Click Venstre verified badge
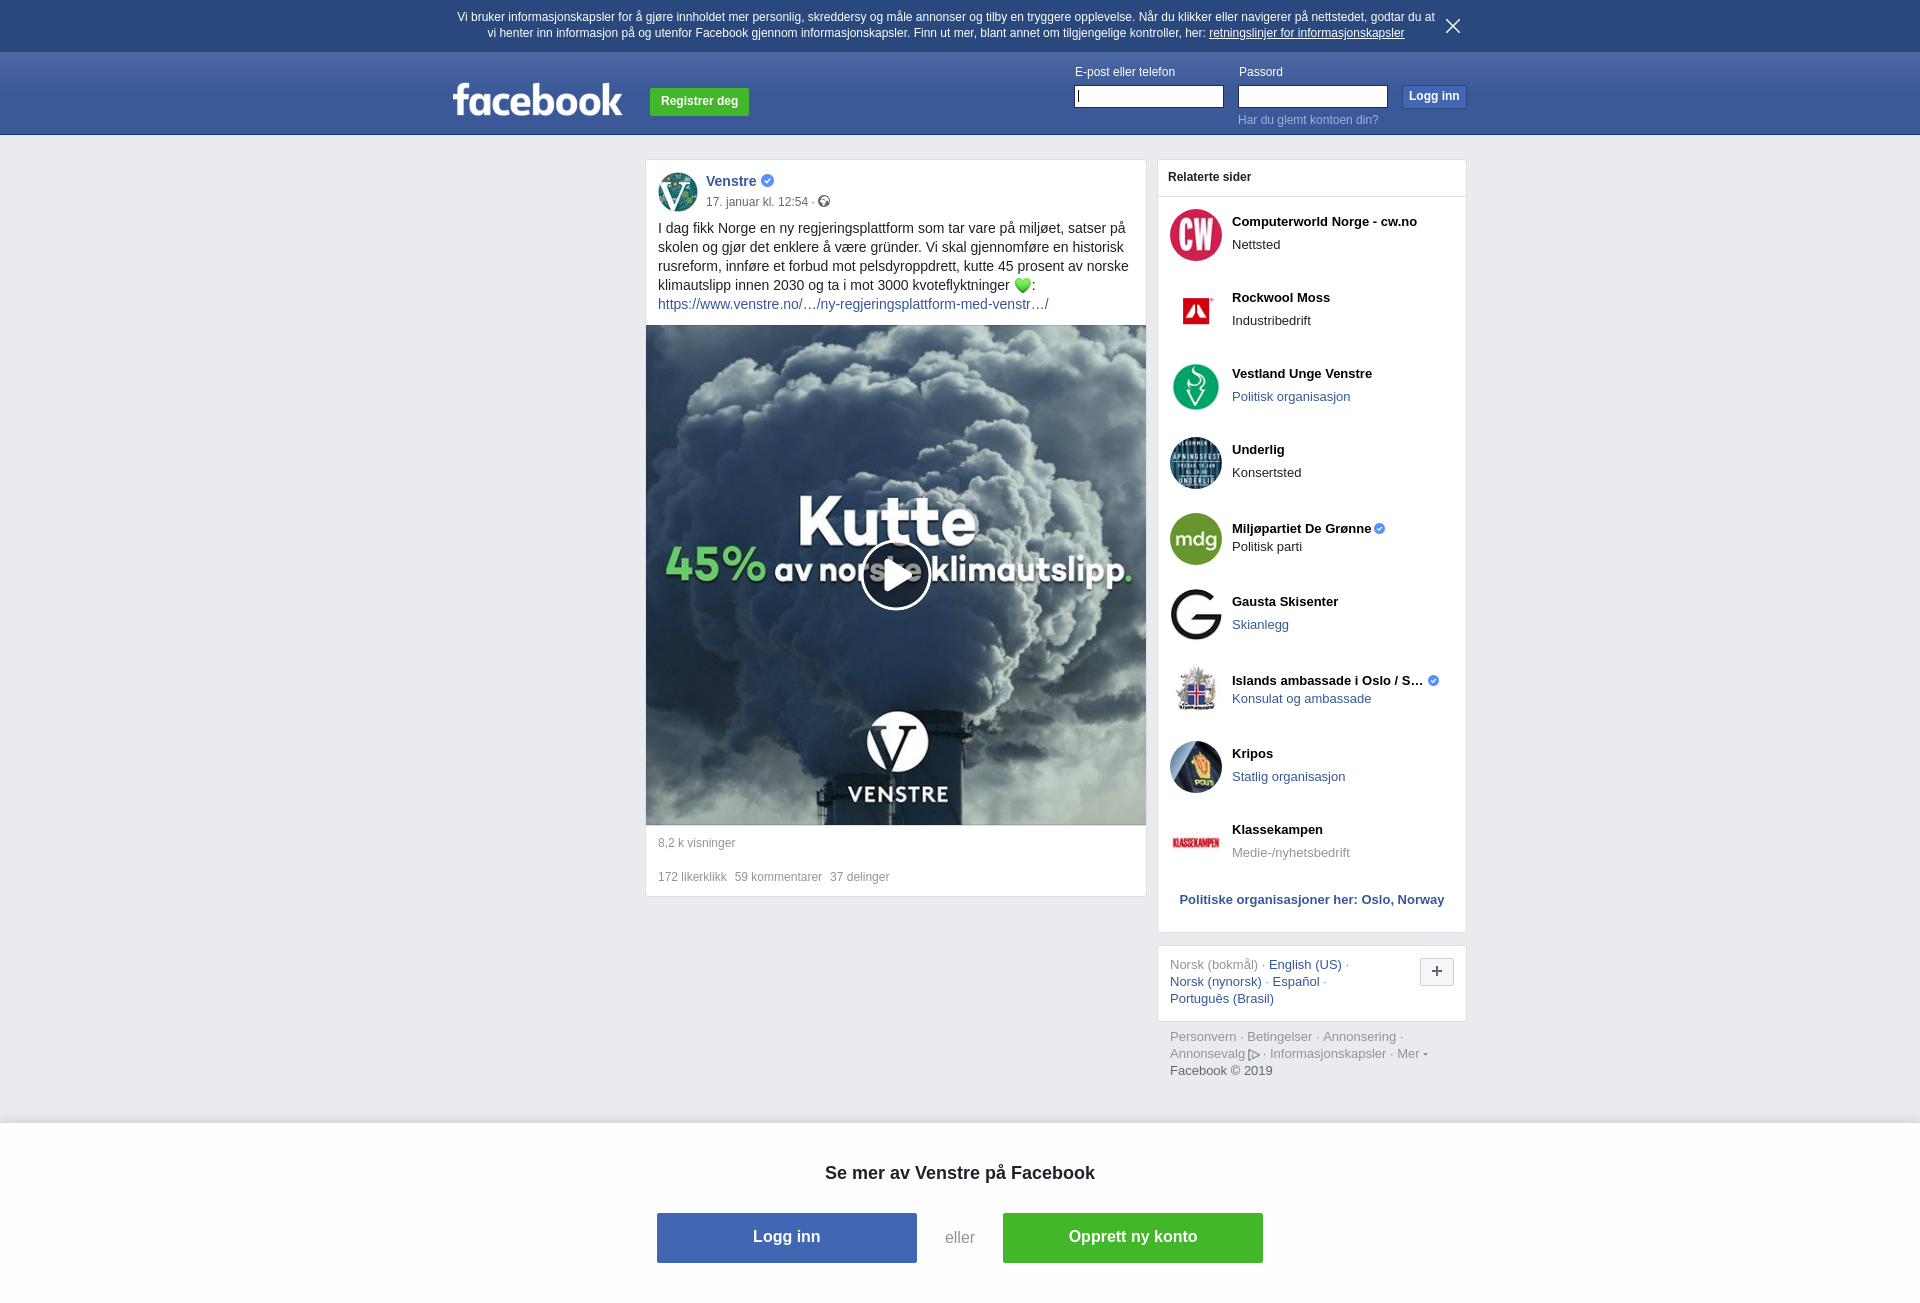 tap(768, 181)
